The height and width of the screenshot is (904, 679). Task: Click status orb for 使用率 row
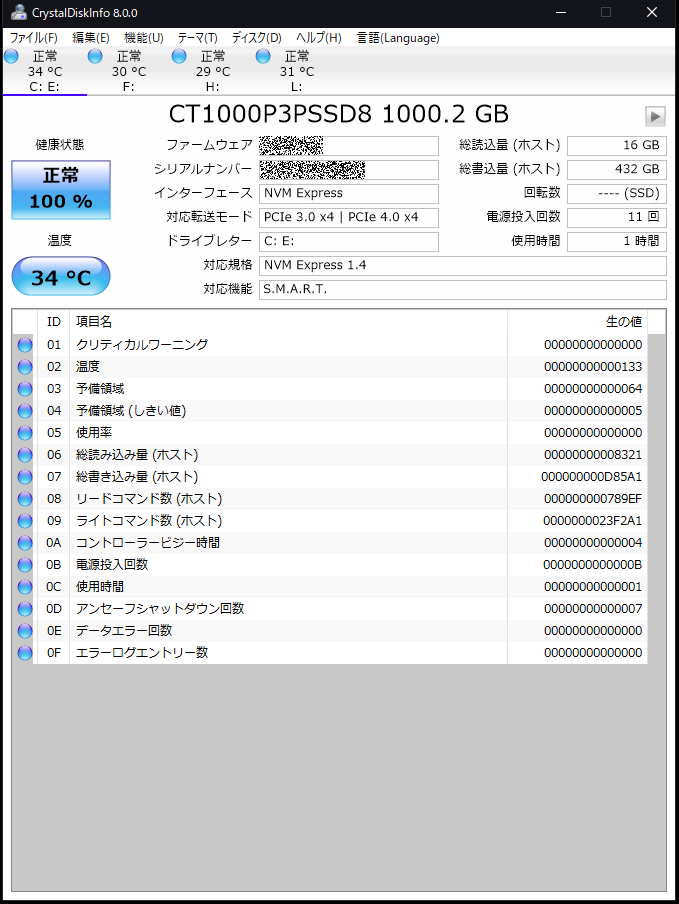click(25, 432)
